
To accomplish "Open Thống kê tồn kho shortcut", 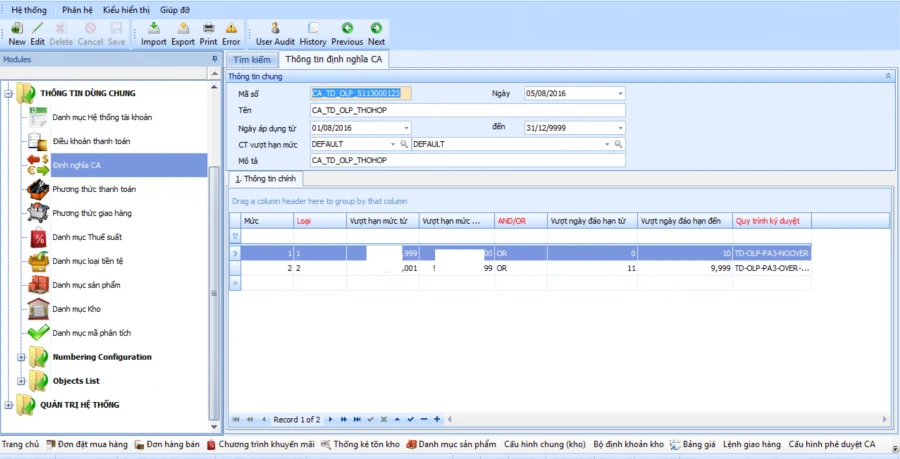I will tap(360, 445).
